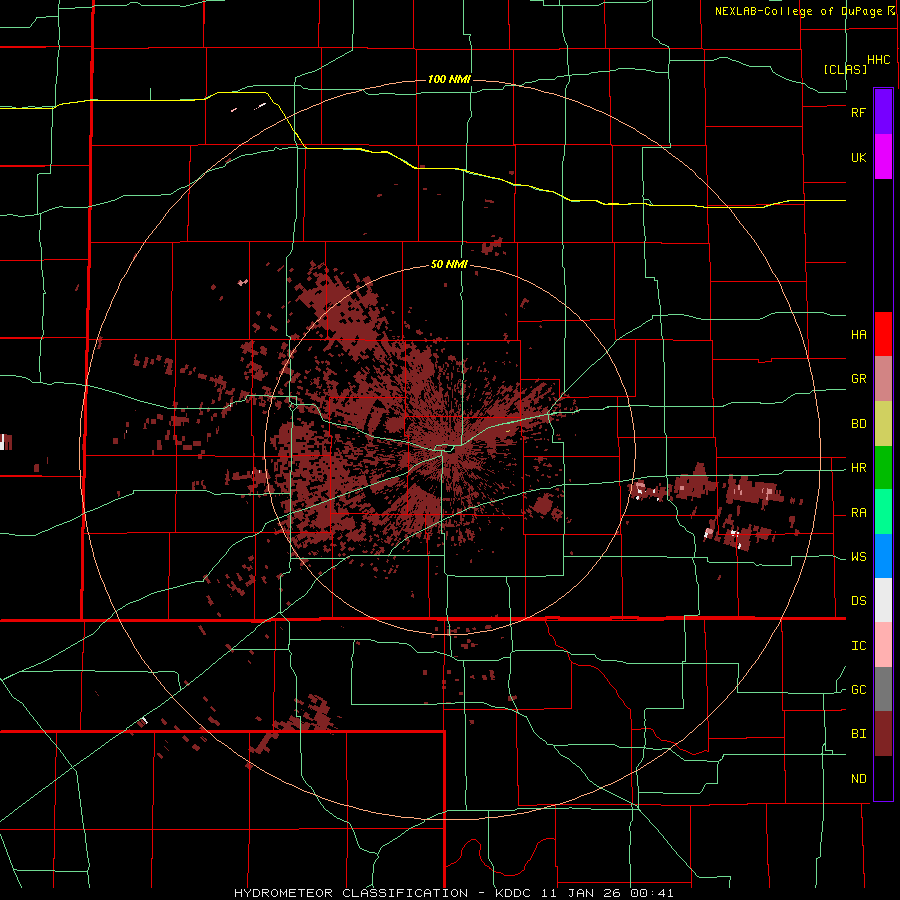The width and height of the screenshot is (900, 900).
Task: Choose the WS blue legend swatch
Action: (883, 556)
